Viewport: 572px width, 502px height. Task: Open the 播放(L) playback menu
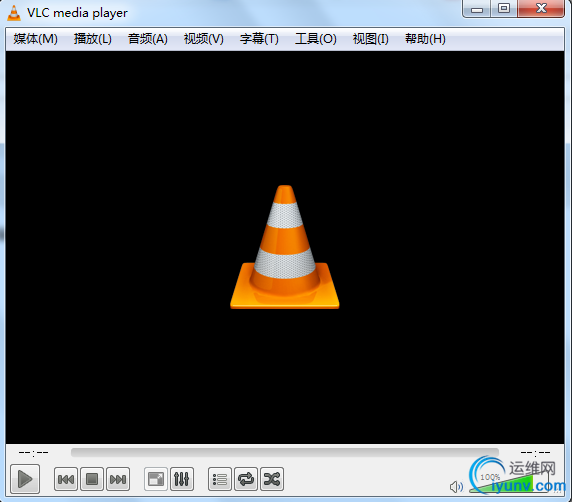(x=93, y=39)
